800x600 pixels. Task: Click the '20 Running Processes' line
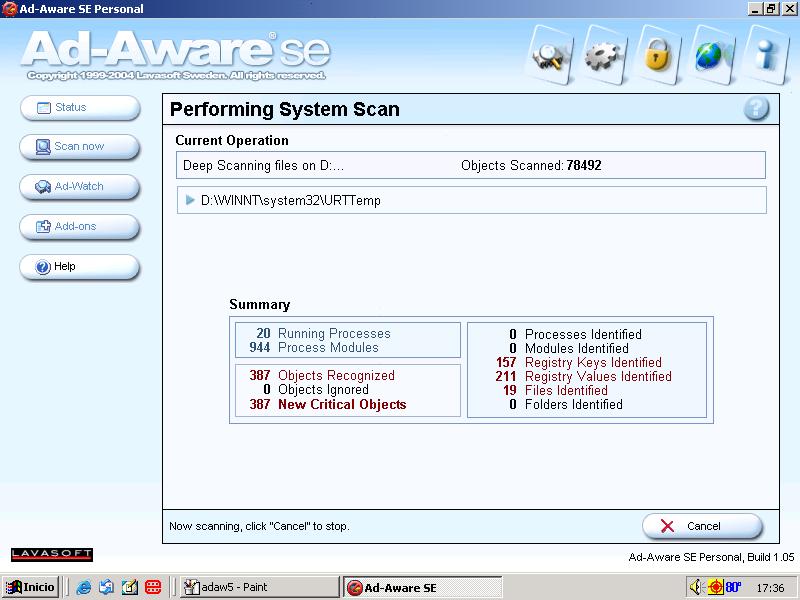[323, 333]
